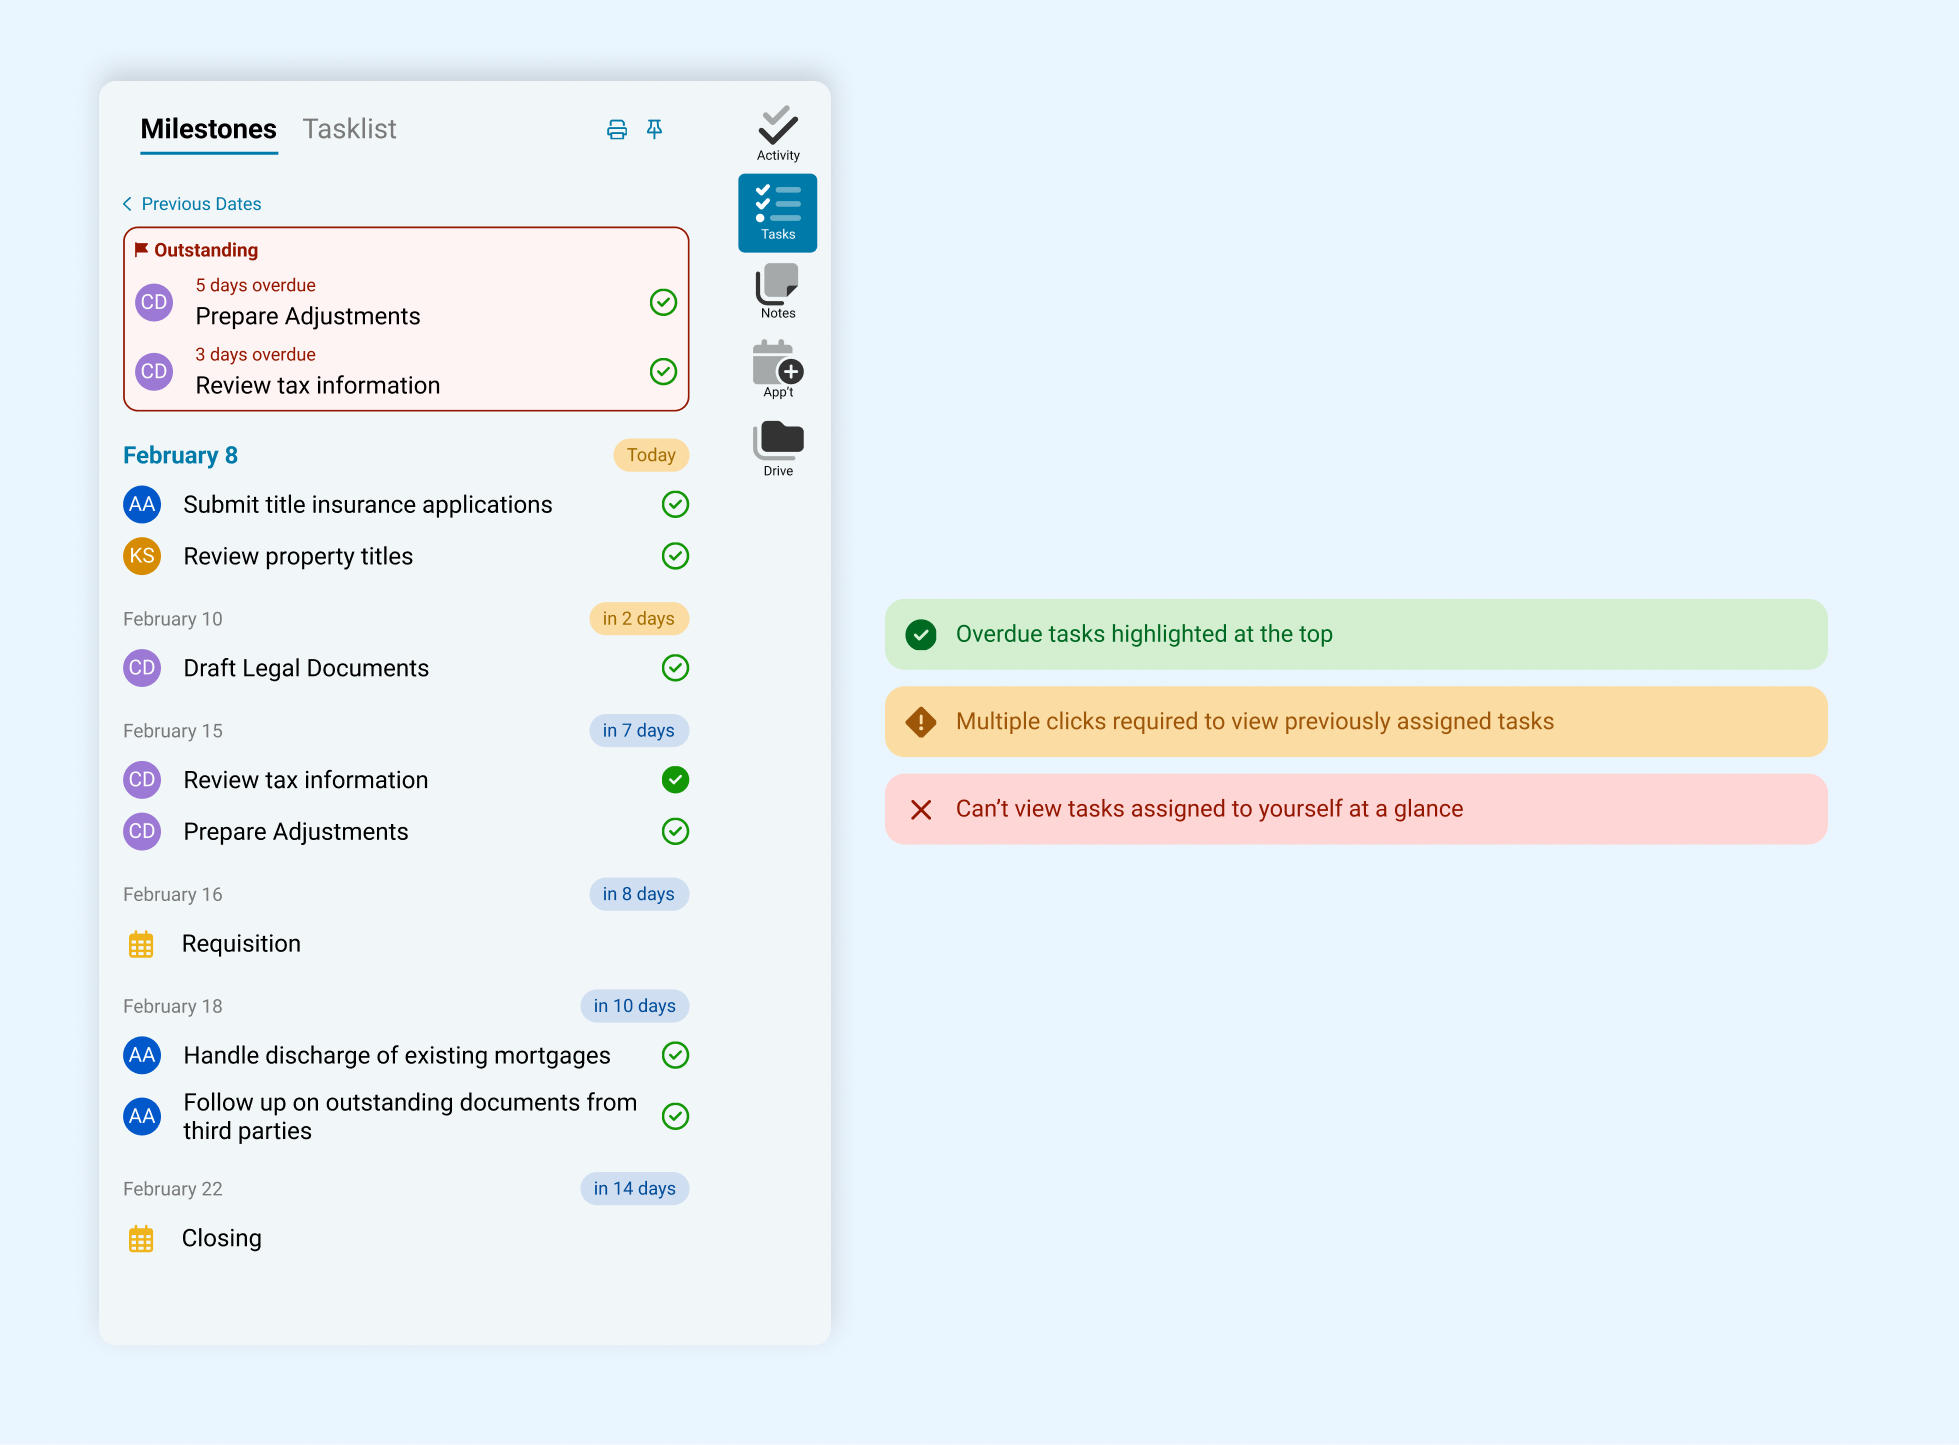Screen dimensions: 1959x1445
Task: Click the Requisition calendar icon
Action: tap(141, 944)
